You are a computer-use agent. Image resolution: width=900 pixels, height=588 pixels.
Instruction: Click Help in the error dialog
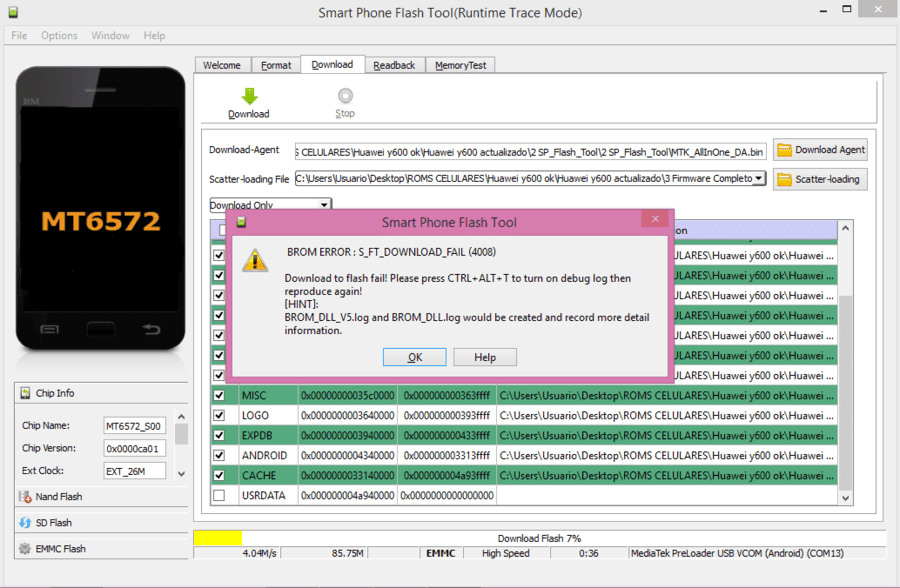pyautogui.click(x=485, y=357)
